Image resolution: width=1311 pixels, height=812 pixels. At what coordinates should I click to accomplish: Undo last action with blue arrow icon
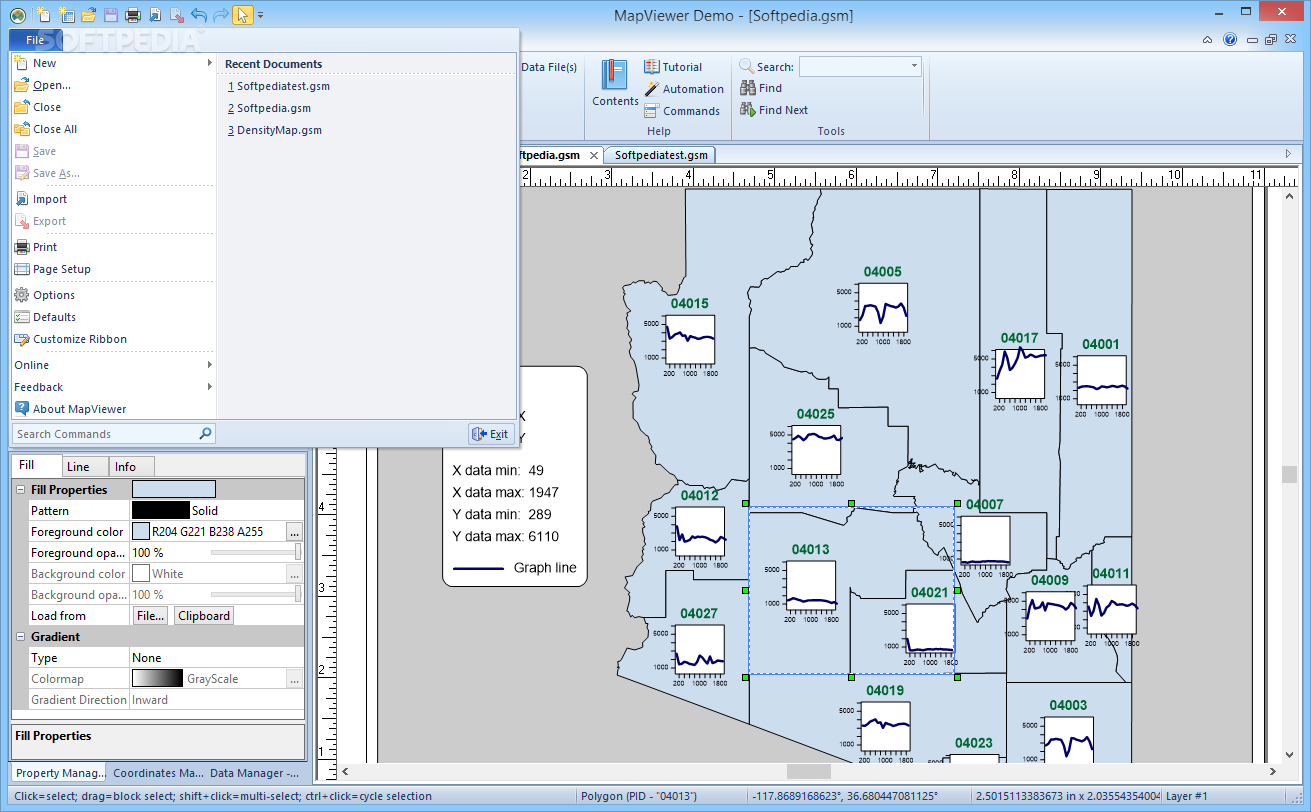pyautogui.click(x=198, y=14)
